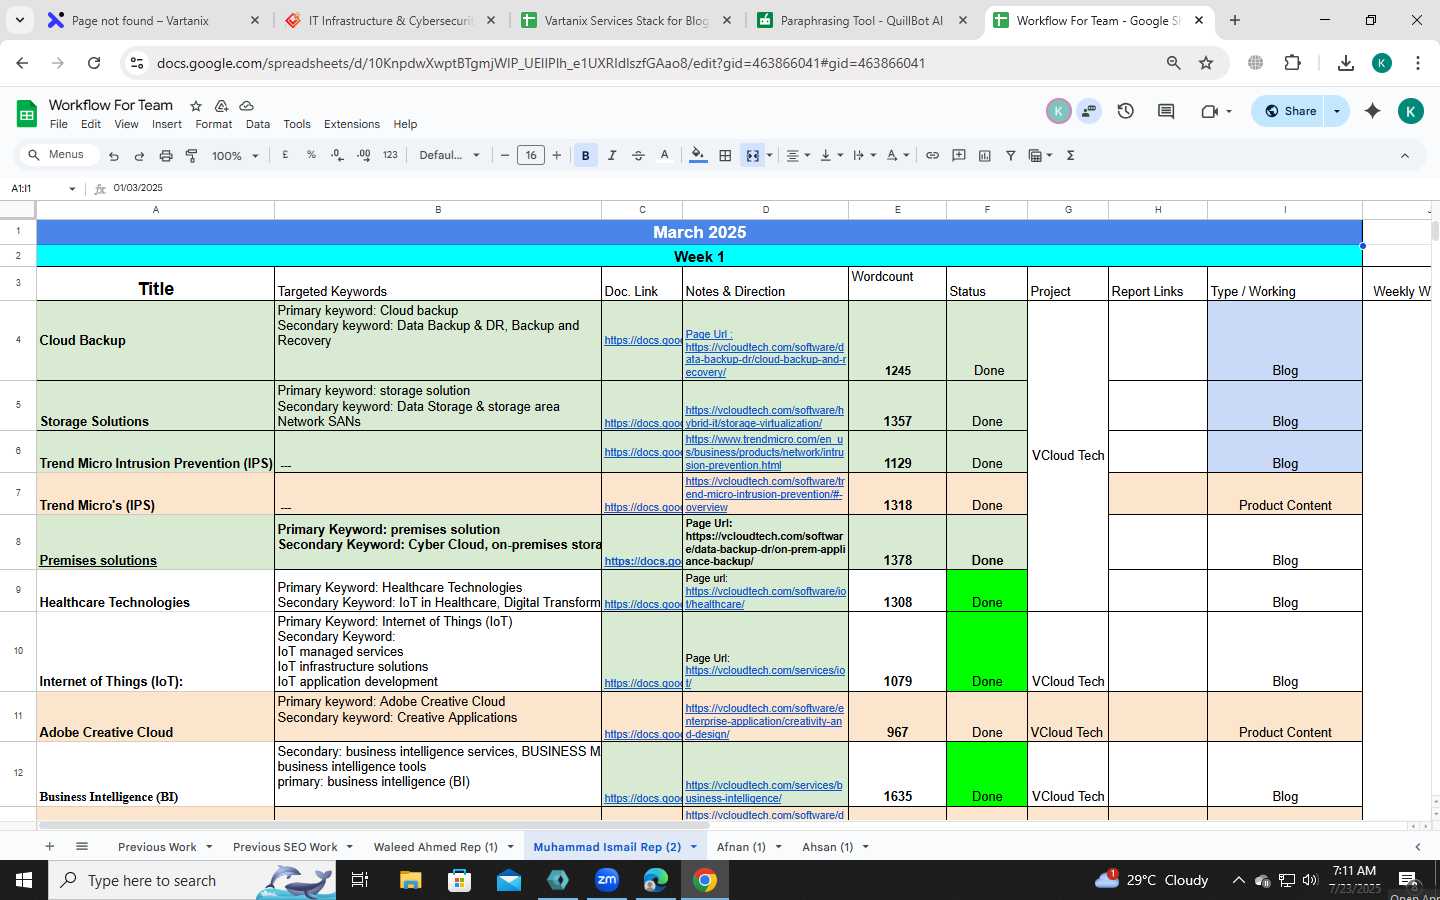Click the Name box showing A1:I1
1440x900 pixels.
point(42,188)
